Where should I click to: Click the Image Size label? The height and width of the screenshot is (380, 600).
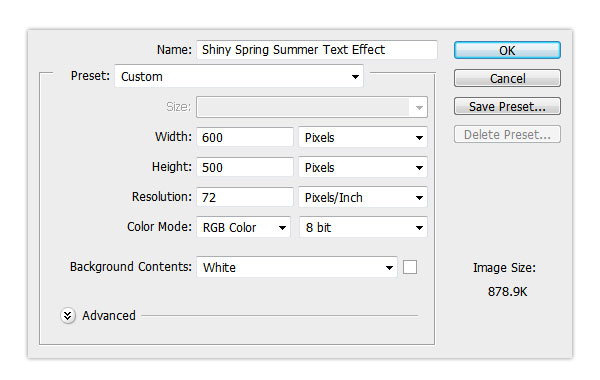tap(504, 267)
